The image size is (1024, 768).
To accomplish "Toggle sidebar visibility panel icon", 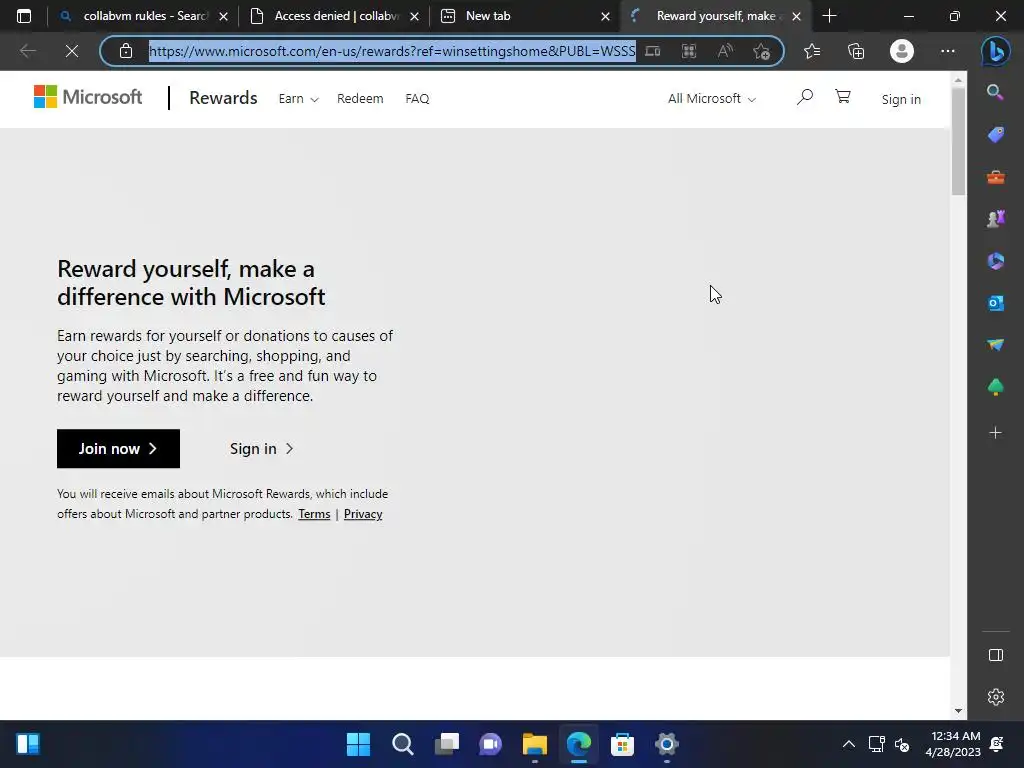I will [995, 655].
